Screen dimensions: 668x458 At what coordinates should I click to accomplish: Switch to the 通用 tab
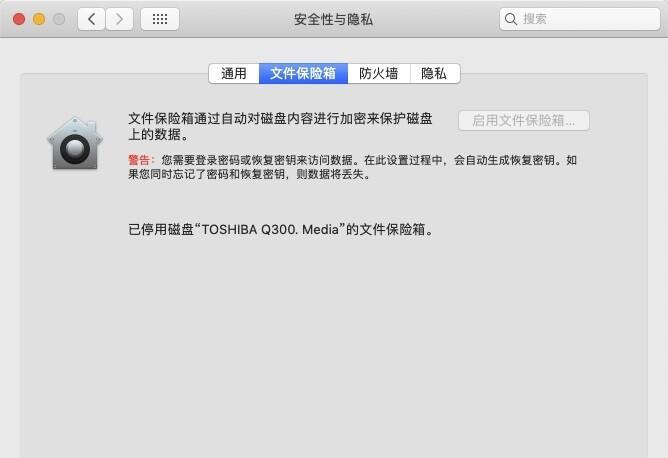click(x=234, y=73)
